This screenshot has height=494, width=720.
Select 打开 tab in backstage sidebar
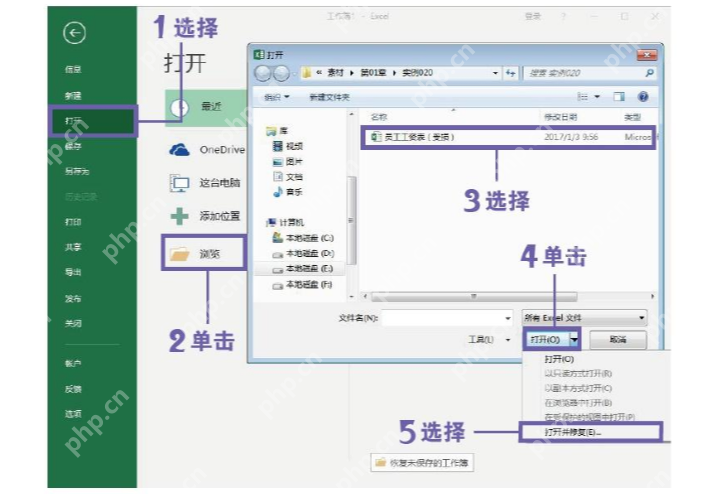tap(92, 121)
